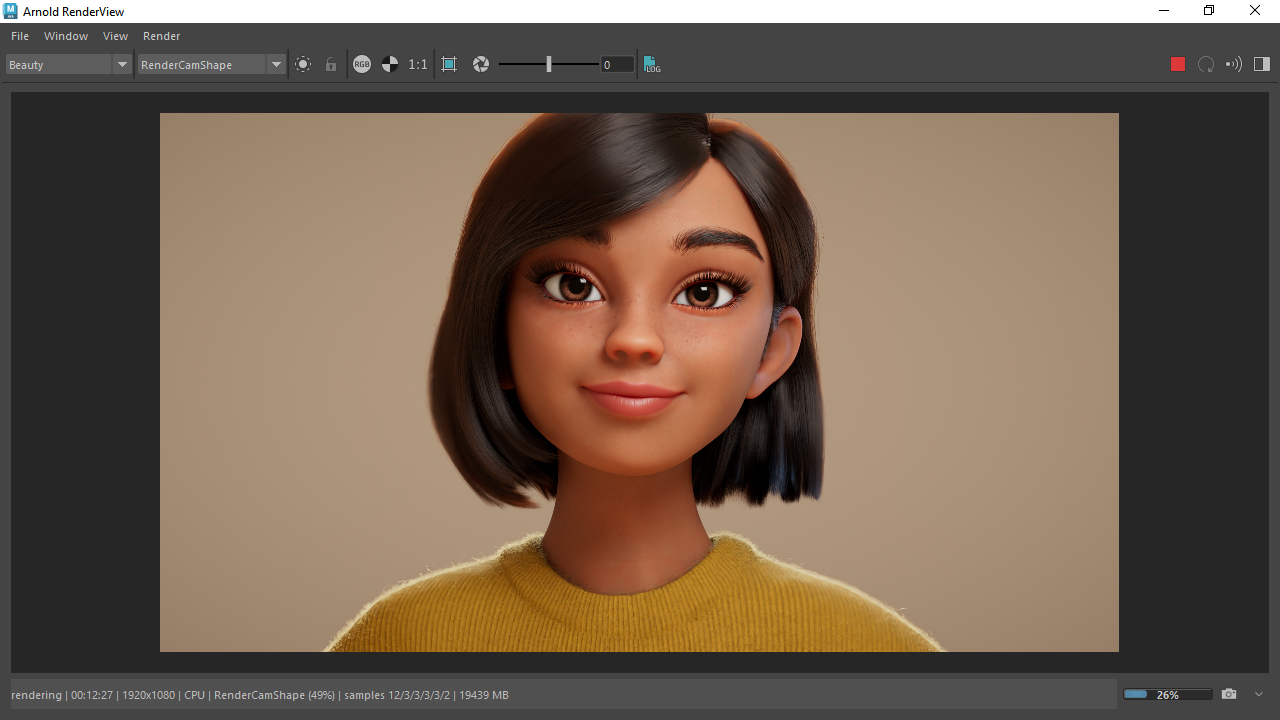The width and height of the screenshot is (1280, 720).
Task: Click the exposure value input field
Action: [x=617, y=64]
